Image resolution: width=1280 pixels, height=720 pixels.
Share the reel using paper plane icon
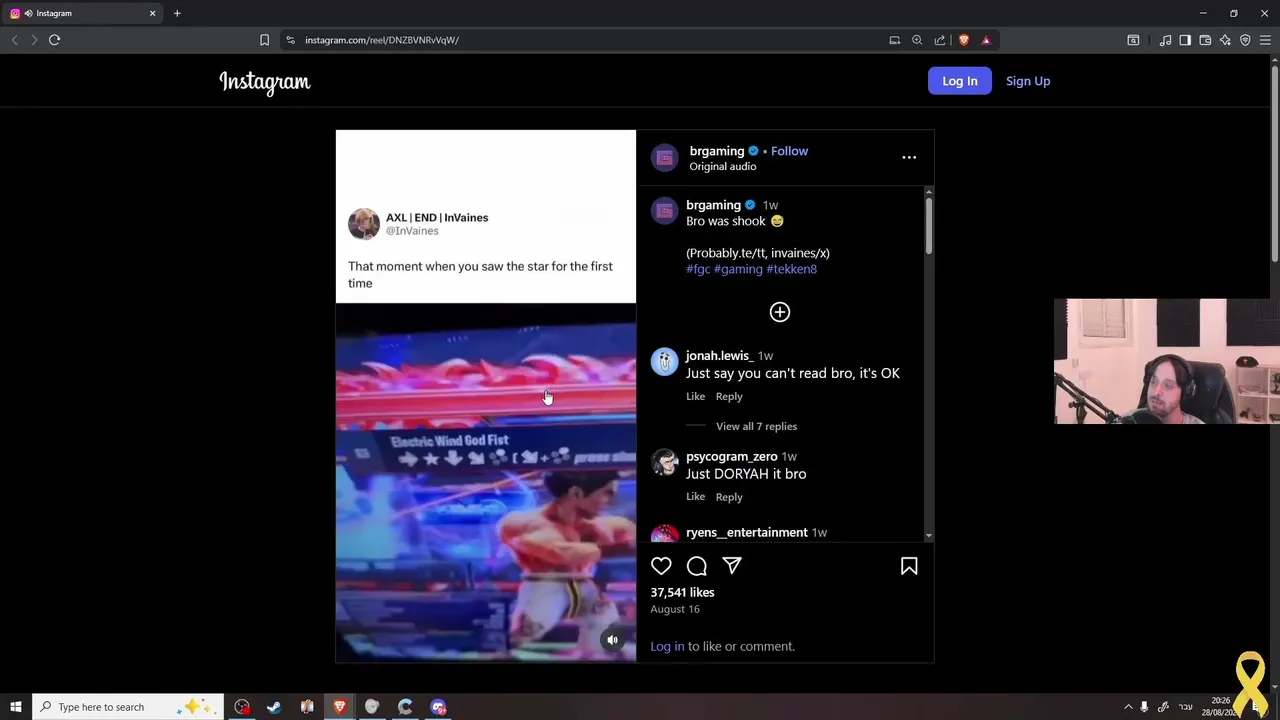click(x=732, y=566)
